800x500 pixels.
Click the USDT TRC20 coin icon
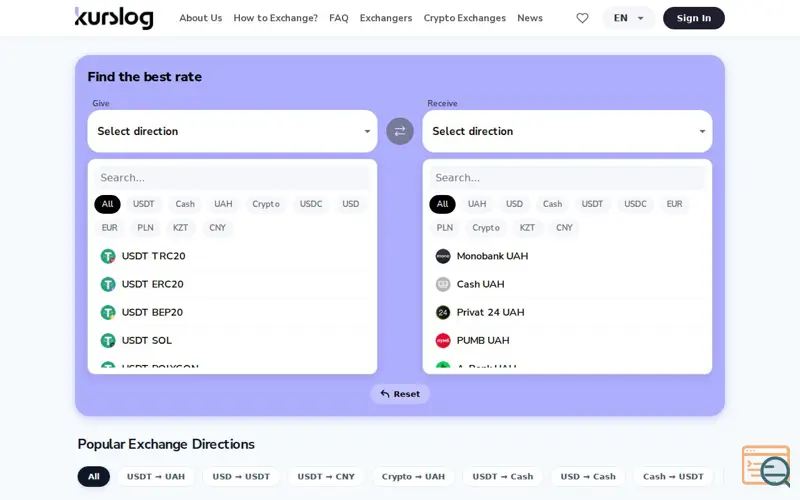click(x=108, y=256)
